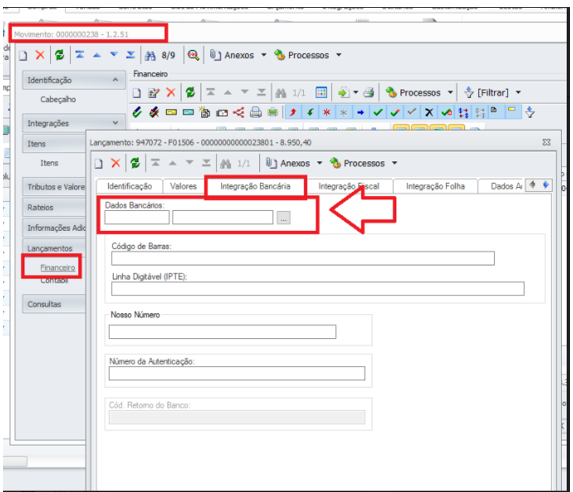This screenshot has width=573, height=492.
Task: Click the red share/tree diagram icon
Action: pos(239,112)
